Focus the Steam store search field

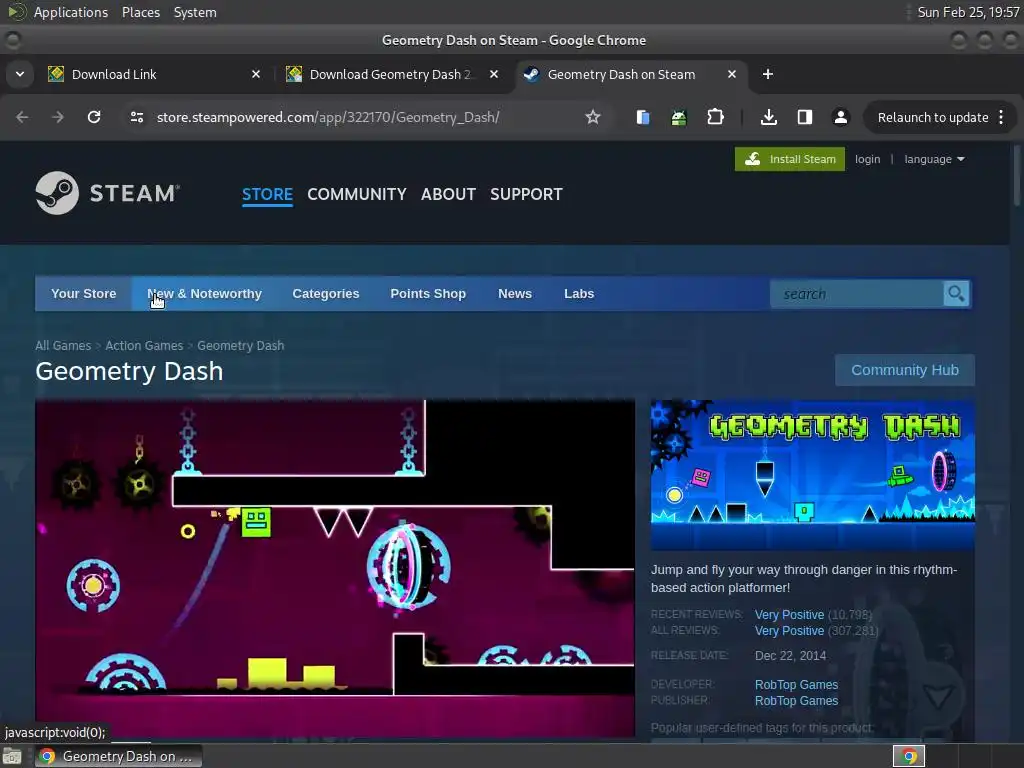click(x=857, y=294)
